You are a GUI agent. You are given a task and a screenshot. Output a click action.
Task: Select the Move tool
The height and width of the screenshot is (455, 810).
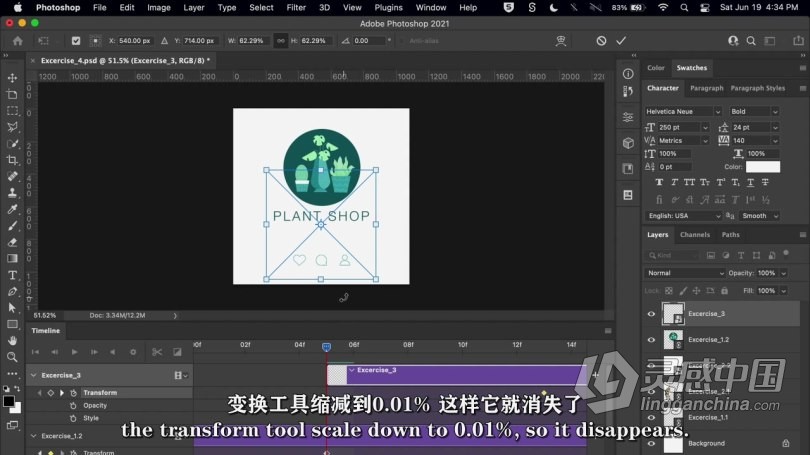tap(12, 78)
